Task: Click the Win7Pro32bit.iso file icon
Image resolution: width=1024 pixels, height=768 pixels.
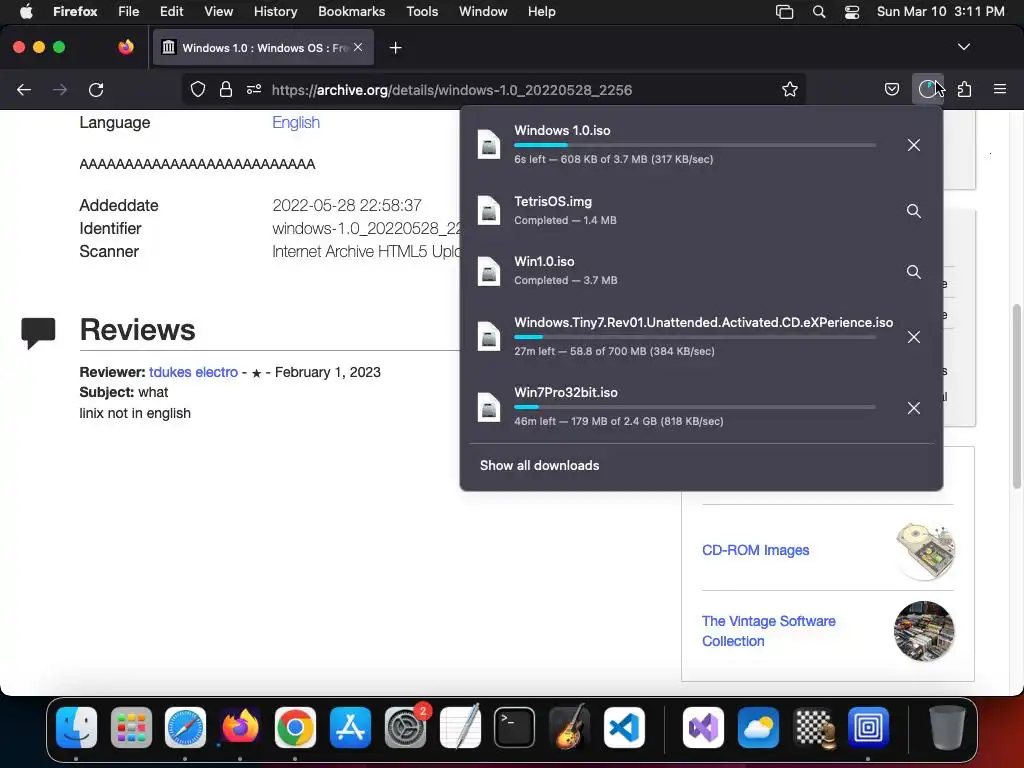Action: [x=488, y=408]
